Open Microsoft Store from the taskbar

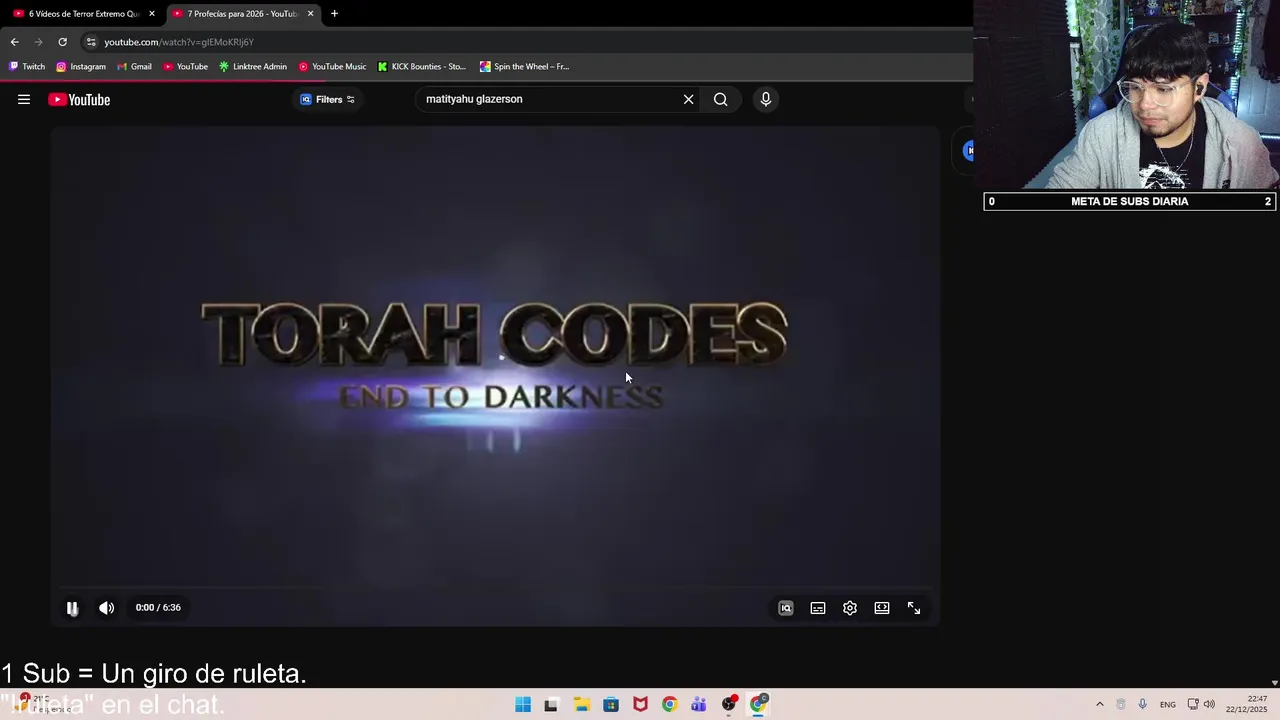pos(611,704)
